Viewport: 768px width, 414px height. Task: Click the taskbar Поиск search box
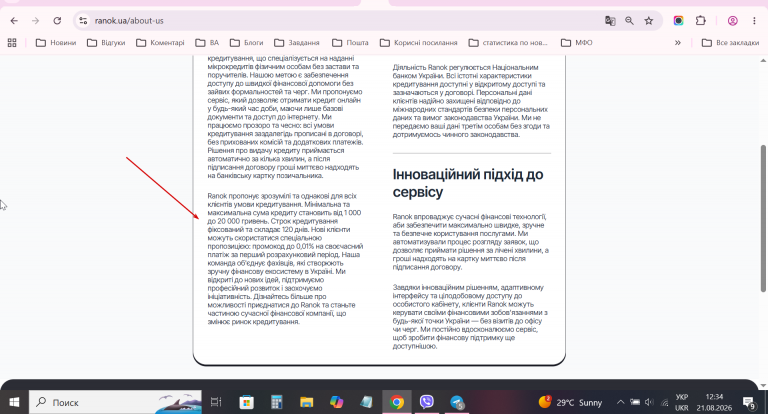click(115, 402)
